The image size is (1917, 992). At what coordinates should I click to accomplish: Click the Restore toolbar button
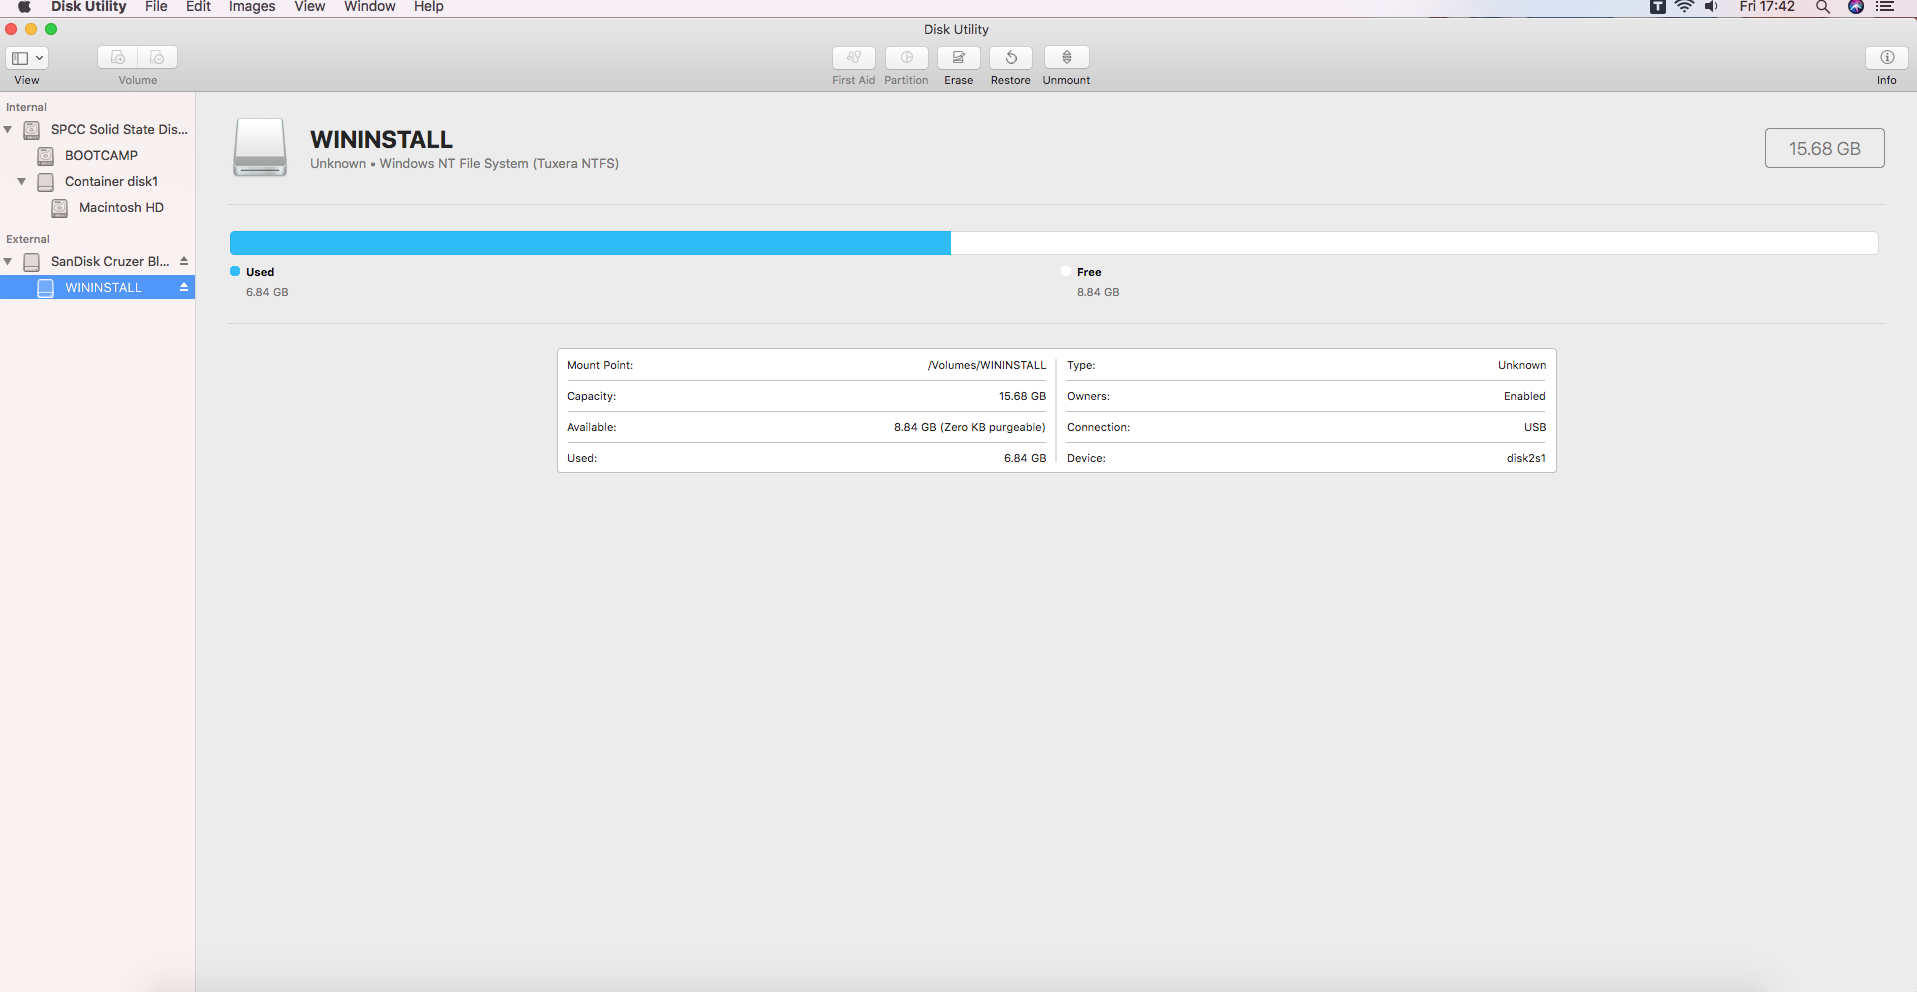coord(1011,58)
